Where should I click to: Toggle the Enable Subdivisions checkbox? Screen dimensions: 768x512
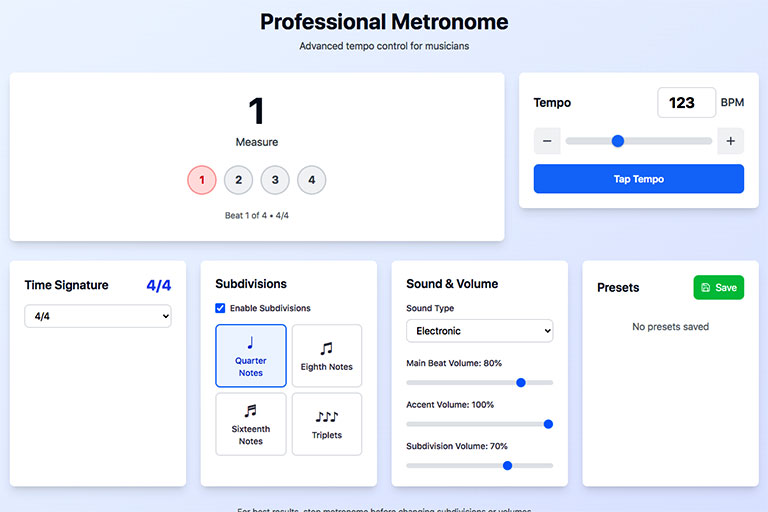click(x=220, y=308)
